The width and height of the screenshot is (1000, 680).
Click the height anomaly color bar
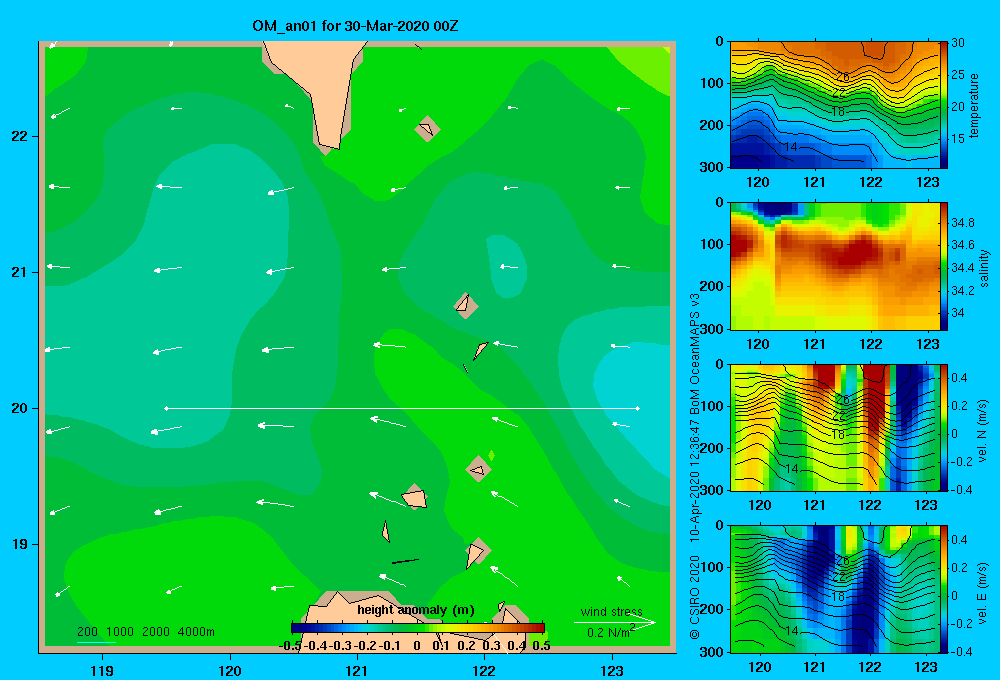click(x=418, y=628)
